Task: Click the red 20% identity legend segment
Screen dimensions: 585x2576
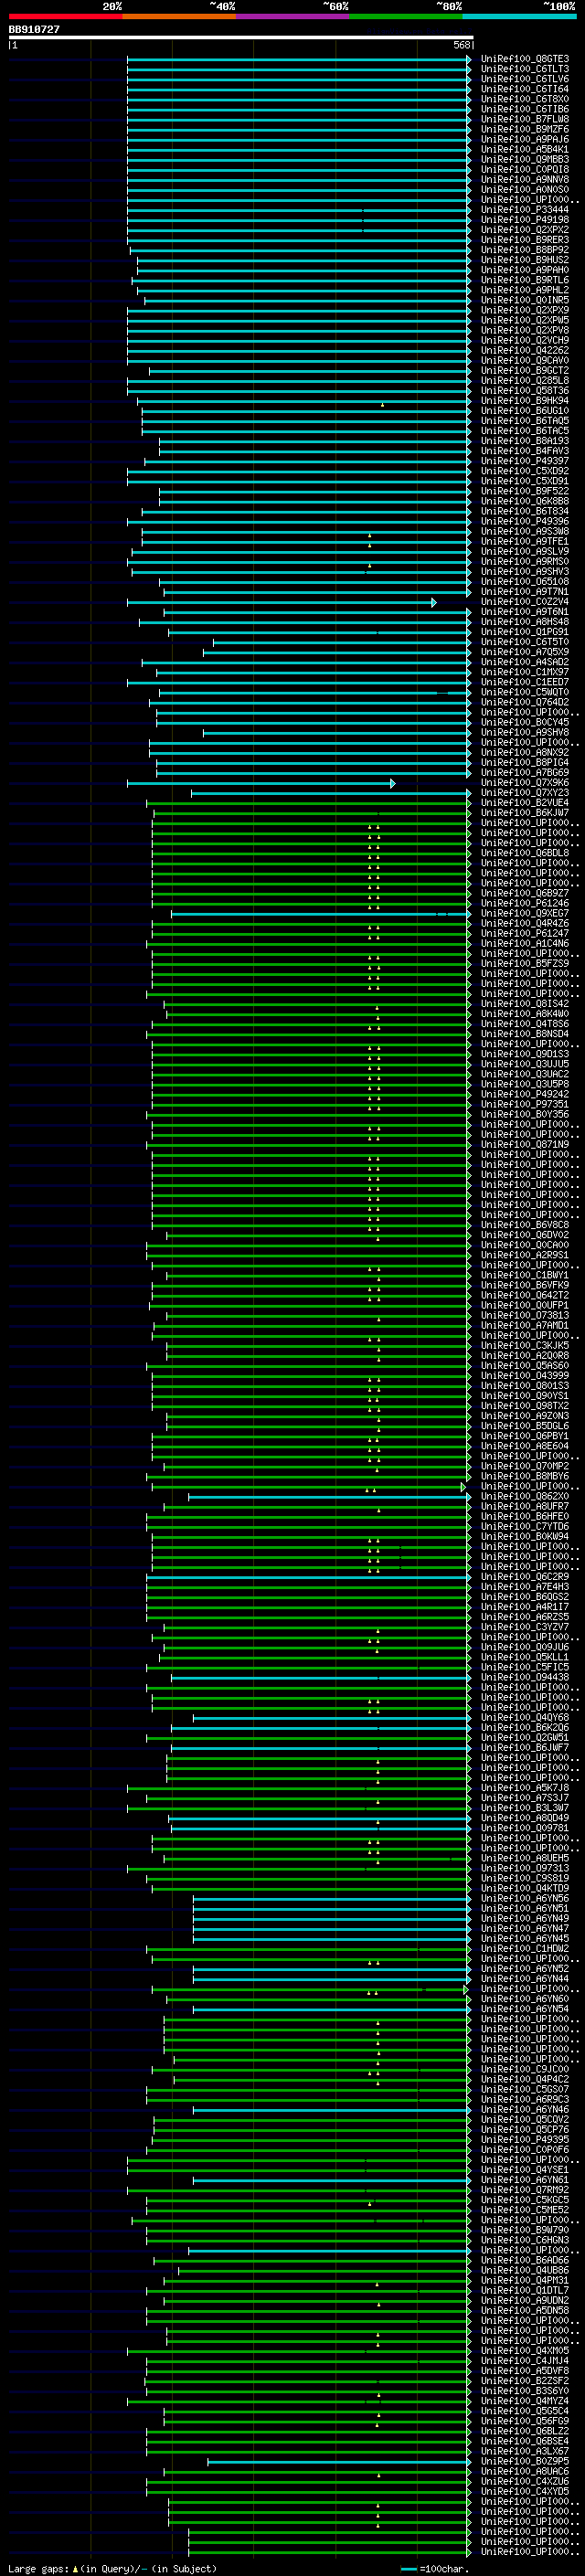Action: [x=65, y=16]
